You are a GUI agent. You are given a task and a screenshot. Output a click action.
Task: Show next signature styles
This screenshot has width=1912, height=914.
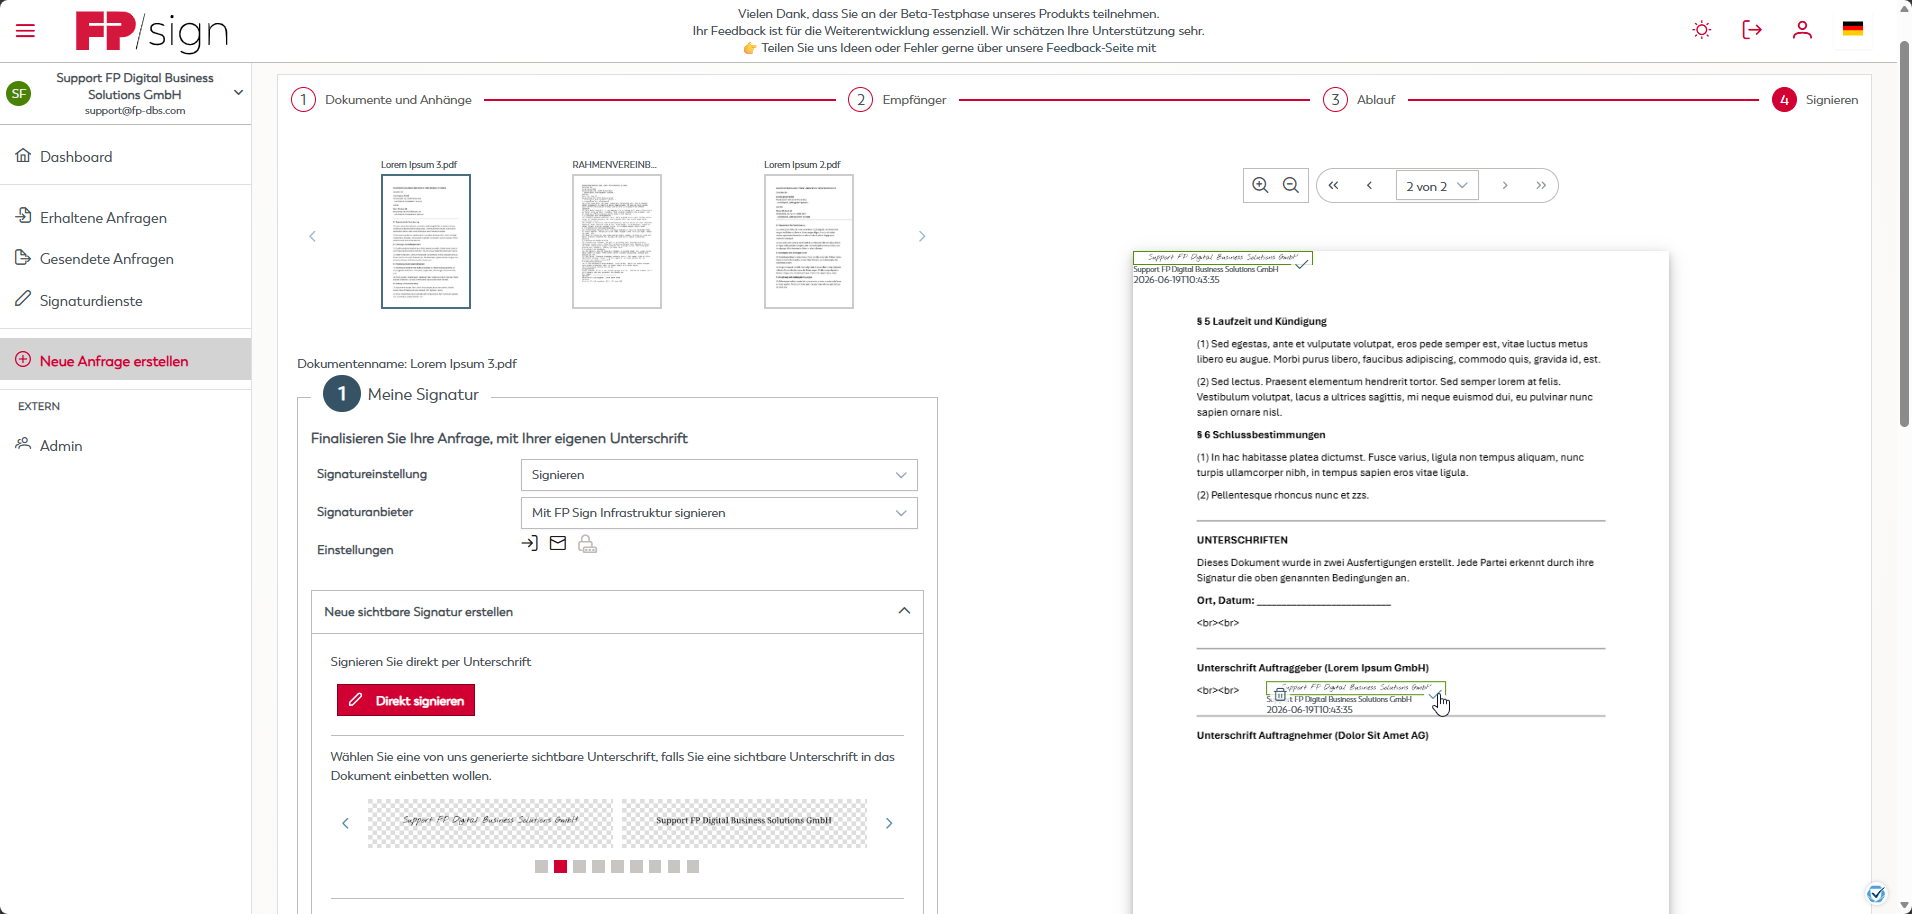coord(889,823)
